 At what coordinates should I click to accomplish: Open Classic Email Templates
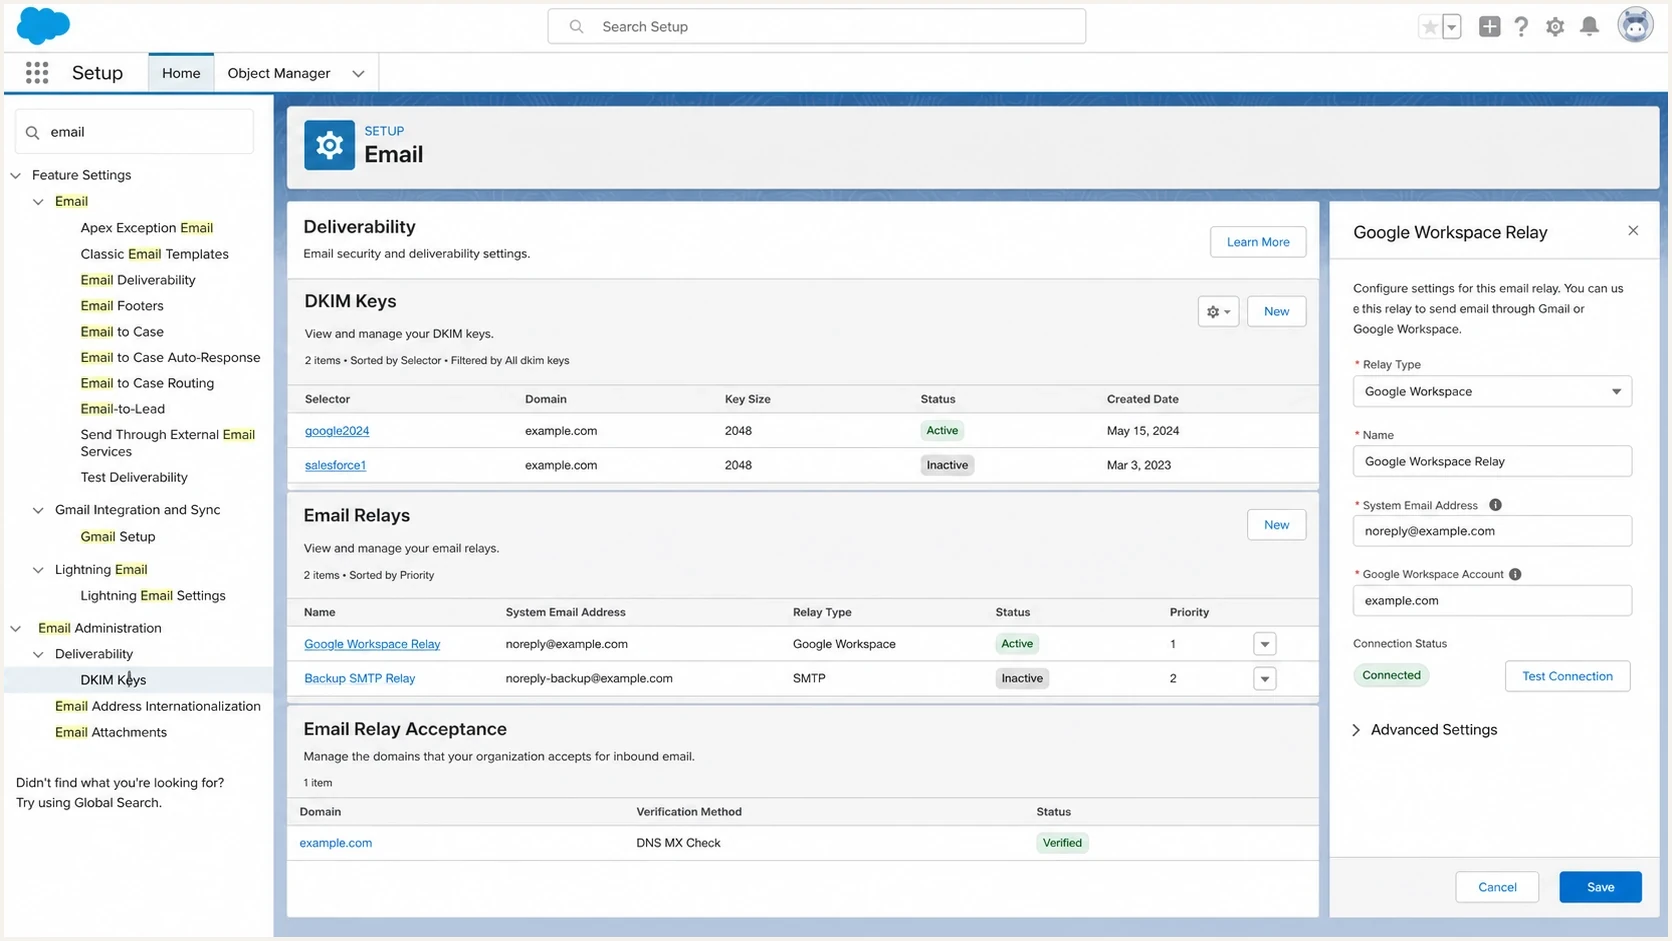point(155,254)
